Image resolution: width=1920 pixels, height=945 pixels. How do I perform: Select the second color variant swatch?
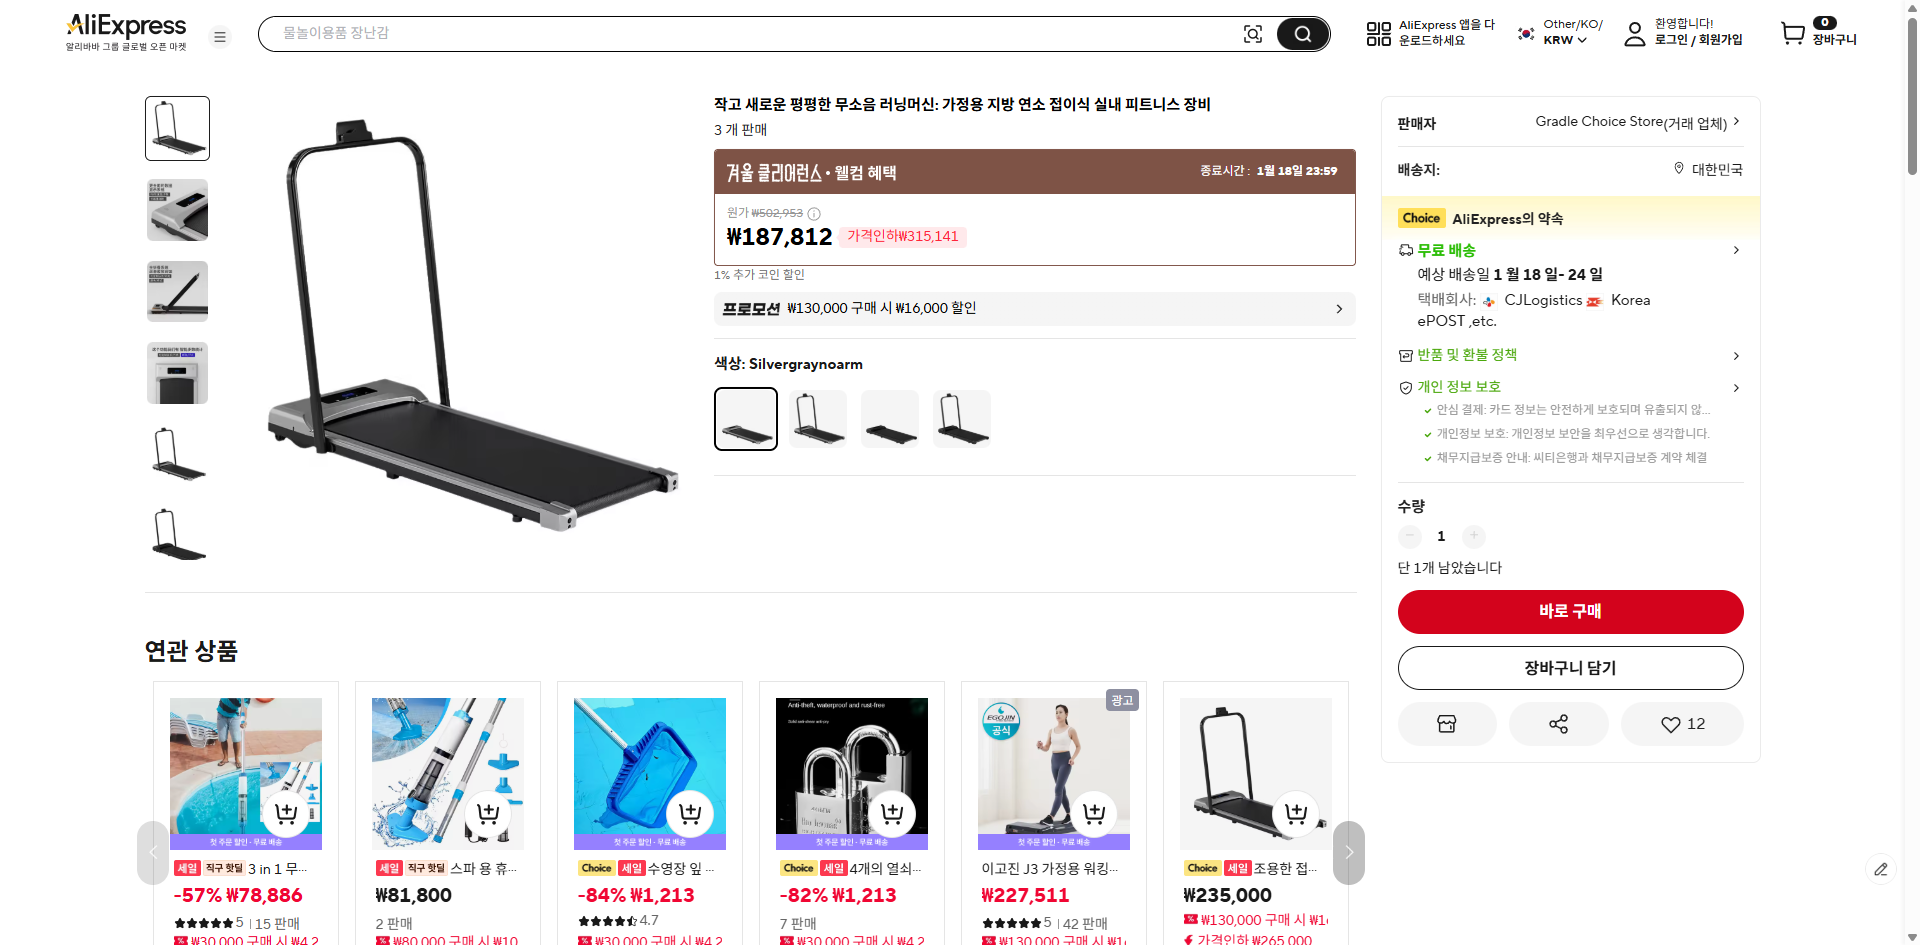pyautogui.click(x=817, y=418)
